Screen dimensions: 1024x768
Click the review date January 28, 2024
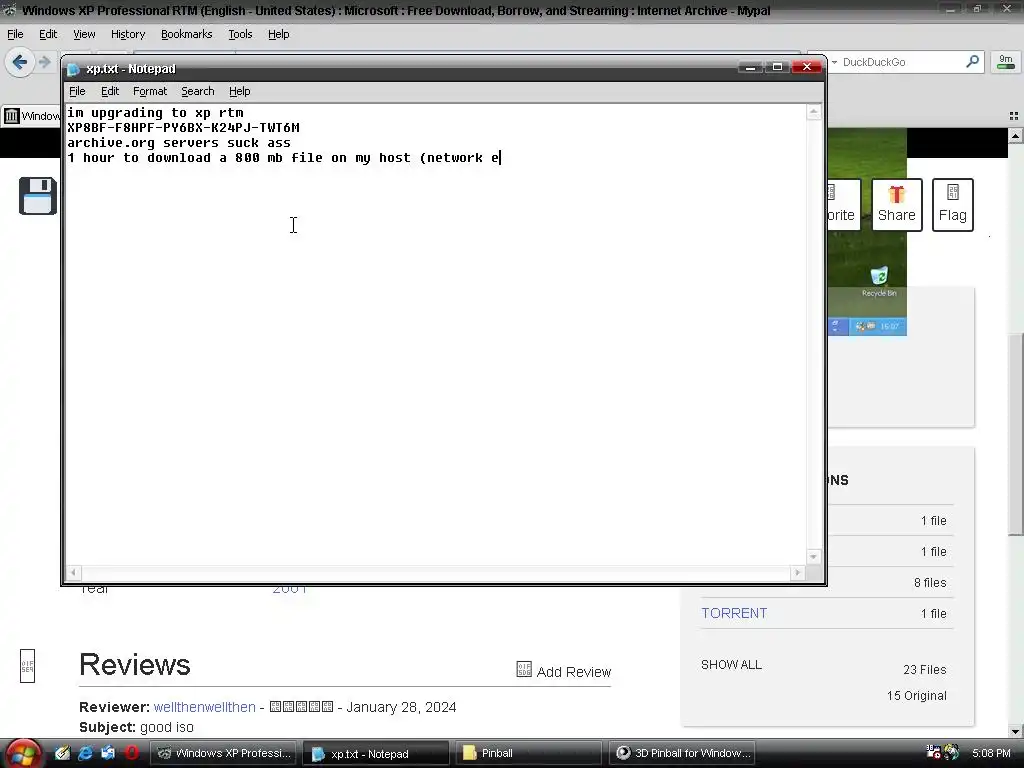(x=401, y=707)
